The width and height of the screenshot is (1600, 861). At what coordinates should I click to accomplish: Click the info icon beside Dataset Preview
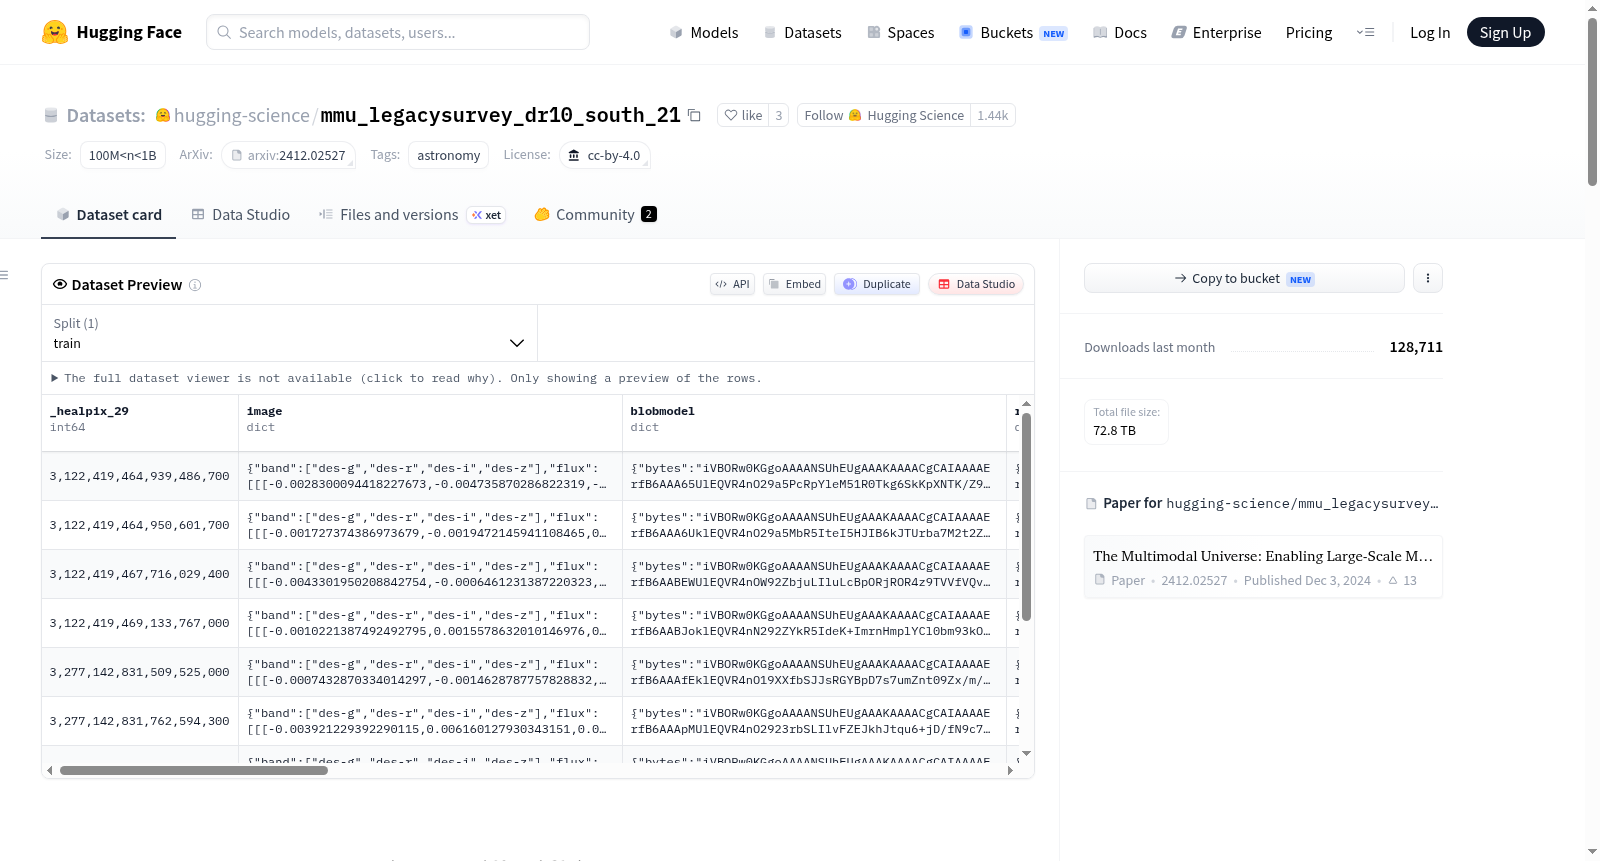pyautogui.click(x=195, y=285)
